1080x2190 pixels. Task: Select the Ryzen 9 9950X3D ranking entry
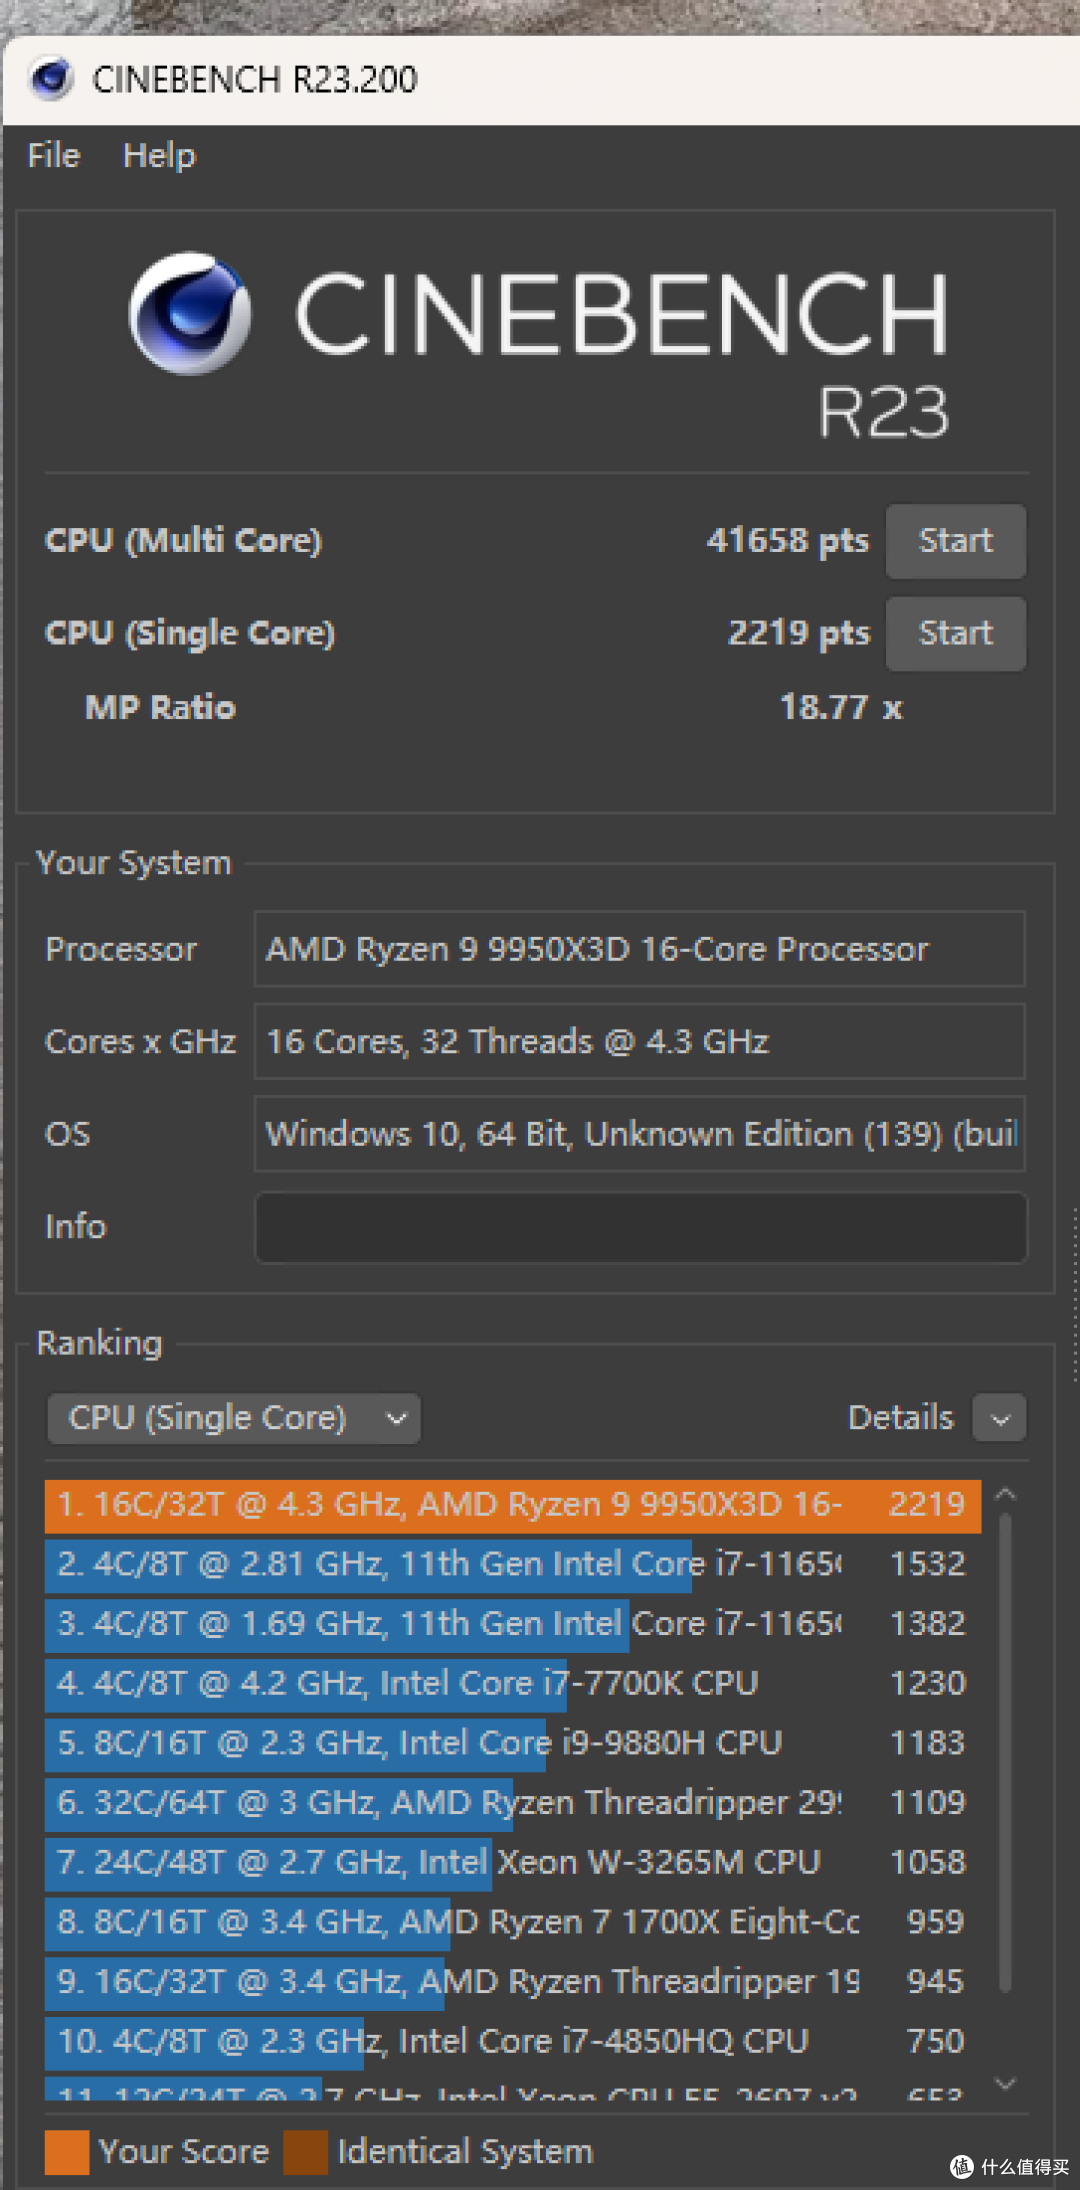[512, 1505]
